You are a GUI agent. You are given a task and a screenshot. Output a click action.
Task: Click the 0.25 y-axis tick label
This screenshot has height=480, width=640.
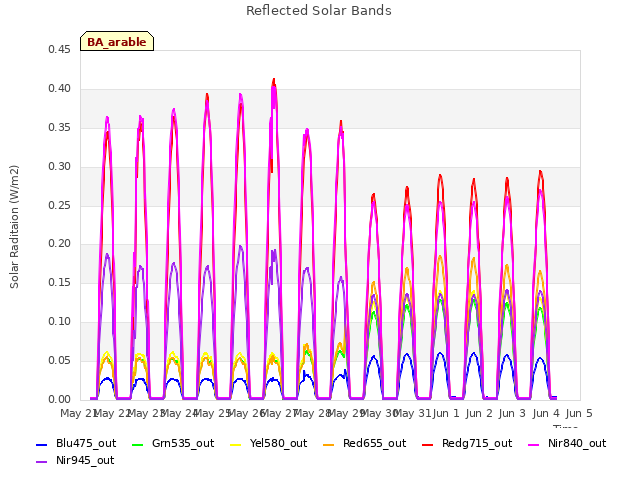point(60,205)
